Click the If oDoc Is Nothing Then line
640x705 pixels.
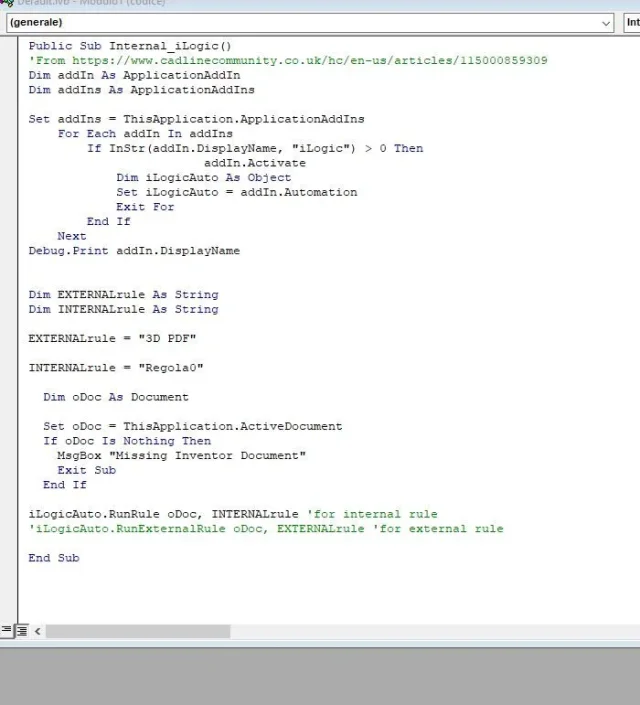click(x=127, y=441)
